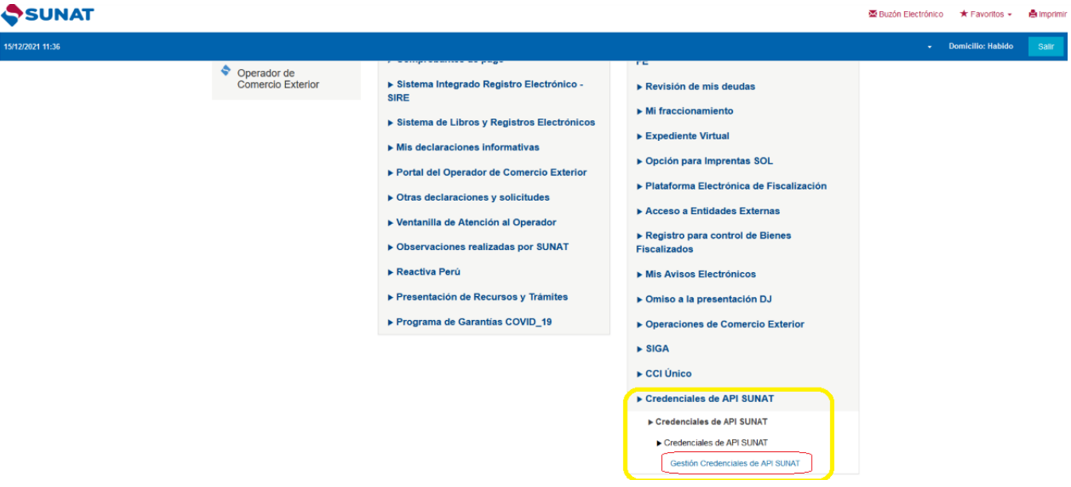This screenshot has width=1071, height=487.
Task: Select Omiso a la presentación DJ
Action: pos(704,298)
